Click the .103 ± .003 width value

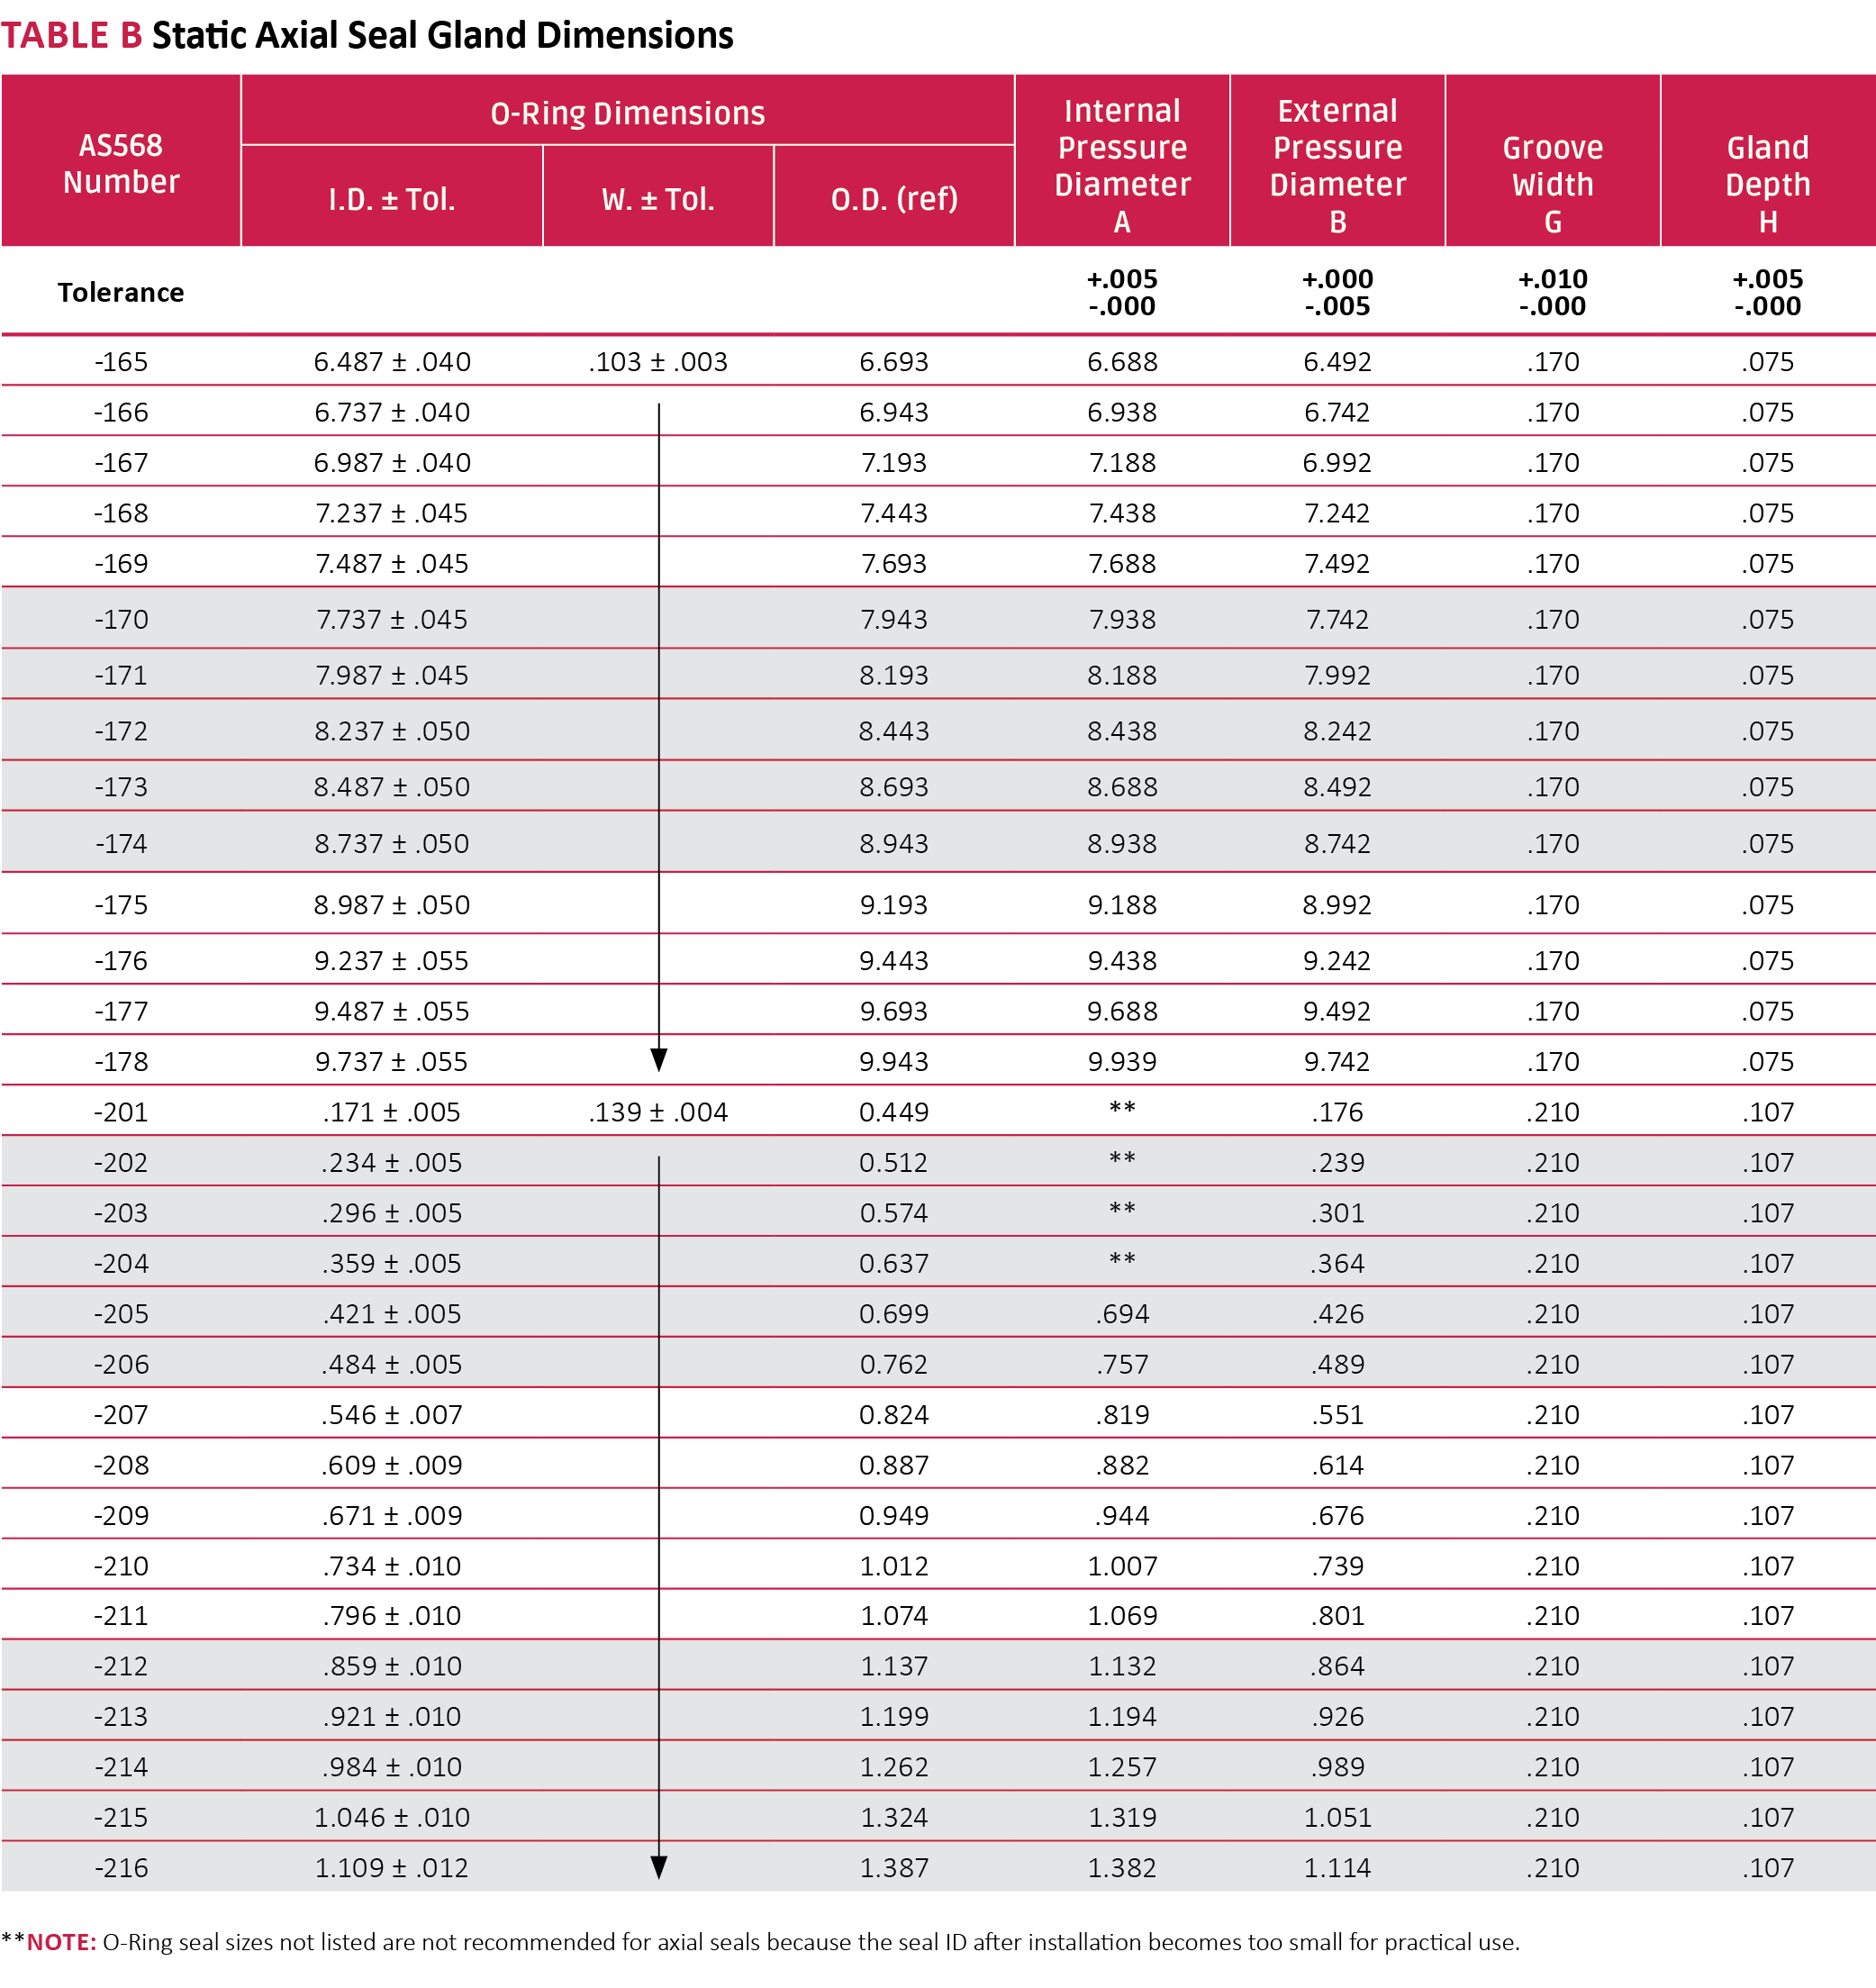(x=658, y=362)
